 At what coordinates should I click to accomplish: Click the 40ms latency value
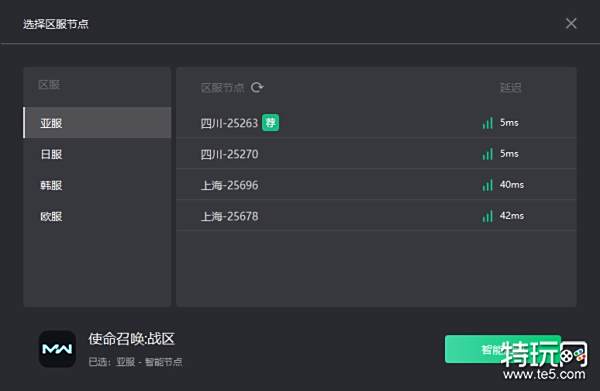pos(512,185)
